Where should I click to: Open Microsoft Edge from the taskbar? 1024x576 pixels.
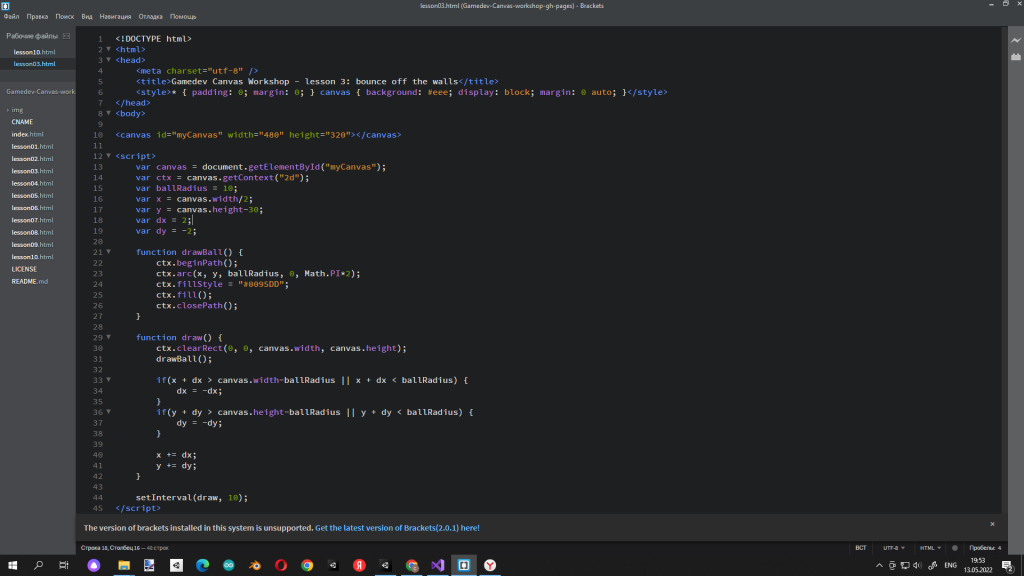pyautogui.click(x=202, y=565)
